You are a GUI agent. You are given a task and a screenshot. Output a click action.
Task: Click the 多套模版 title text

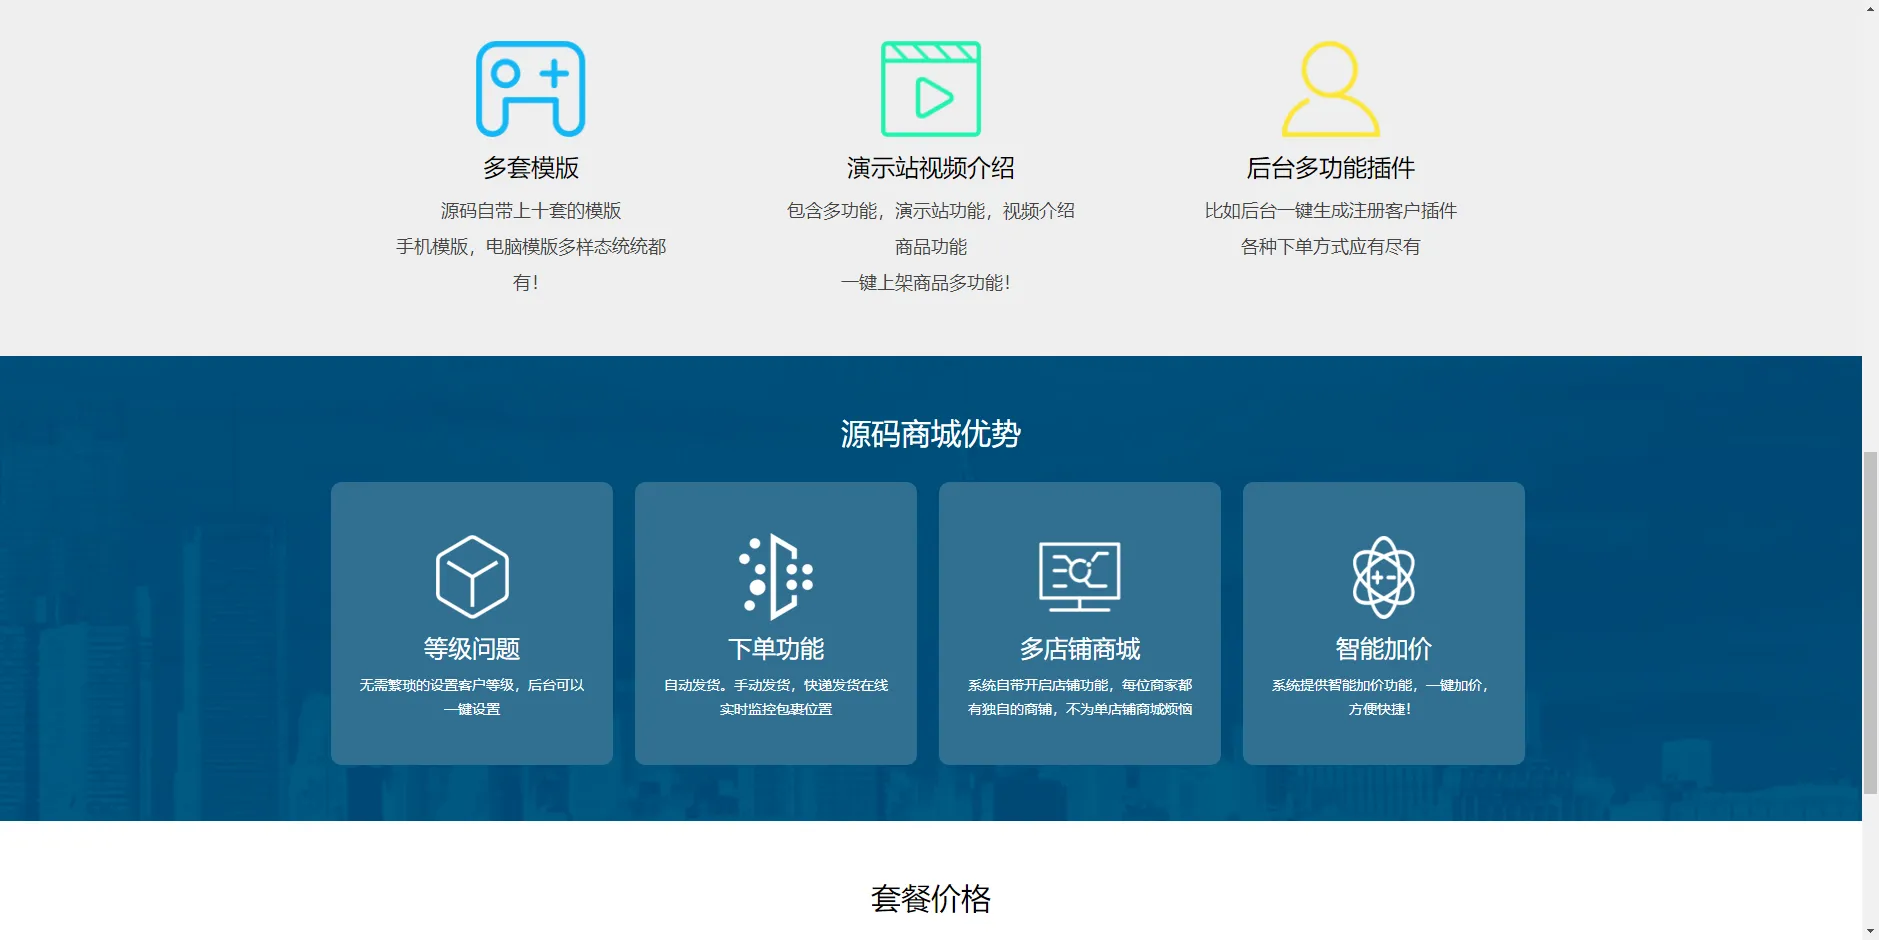(533, 167)
